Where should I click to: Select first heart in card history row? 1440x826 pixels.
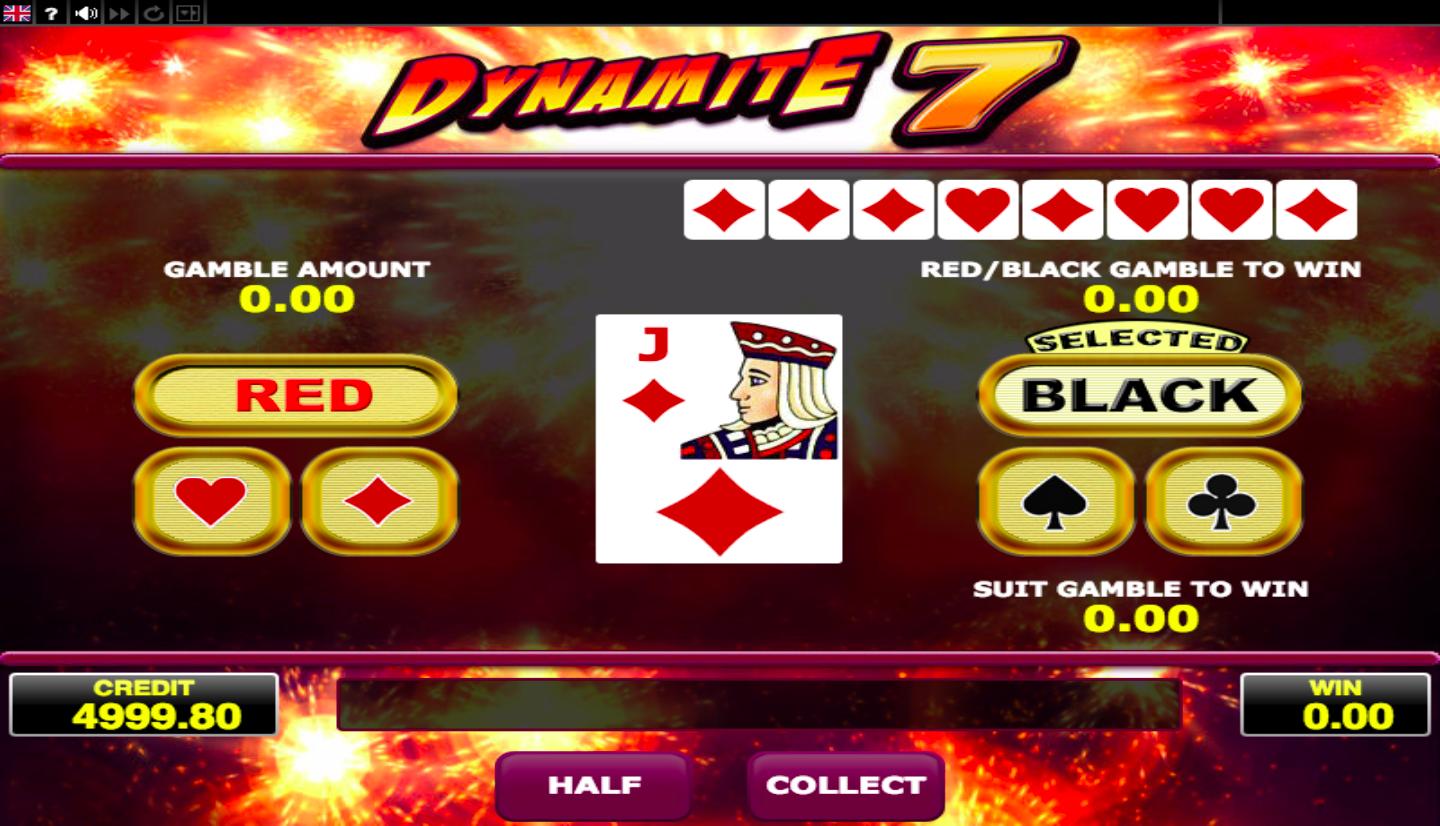pos(978,210)
